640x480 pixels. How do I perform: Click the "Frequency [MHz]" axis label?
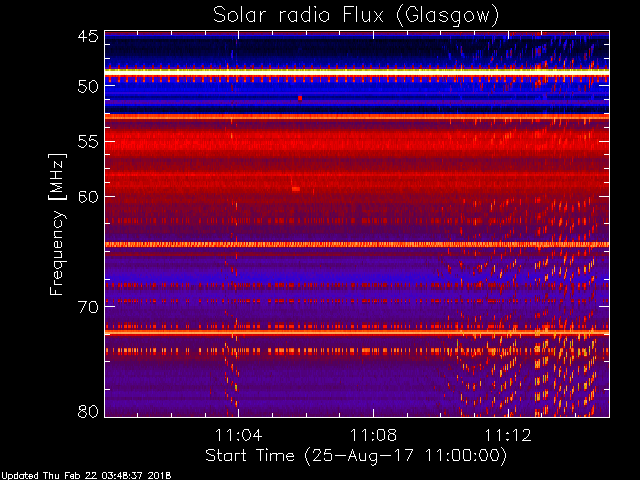point(57,224)
